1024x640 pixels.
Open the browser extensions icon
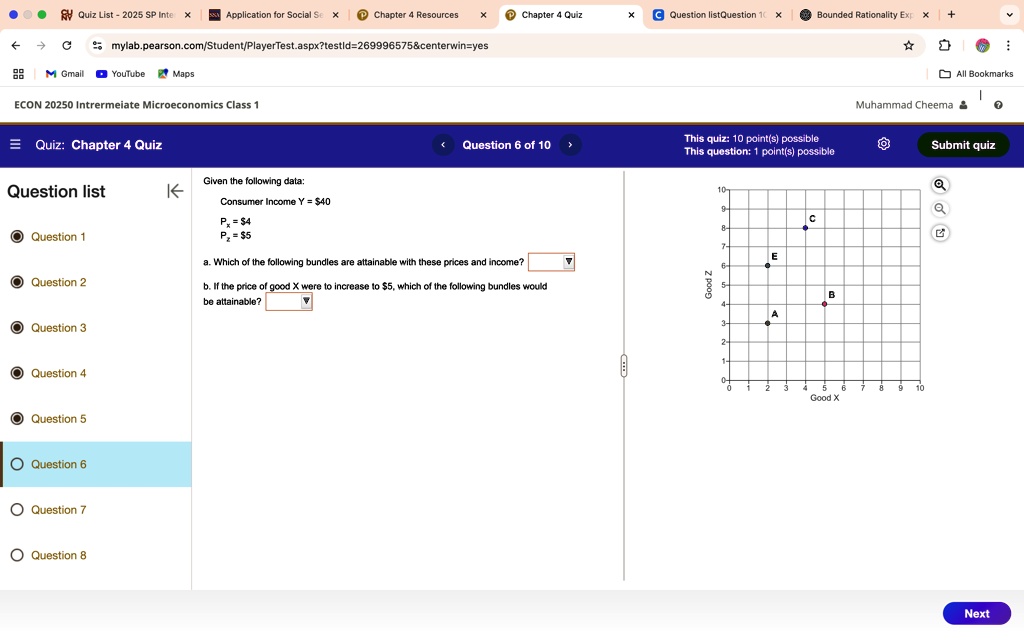tap(944, 46)
